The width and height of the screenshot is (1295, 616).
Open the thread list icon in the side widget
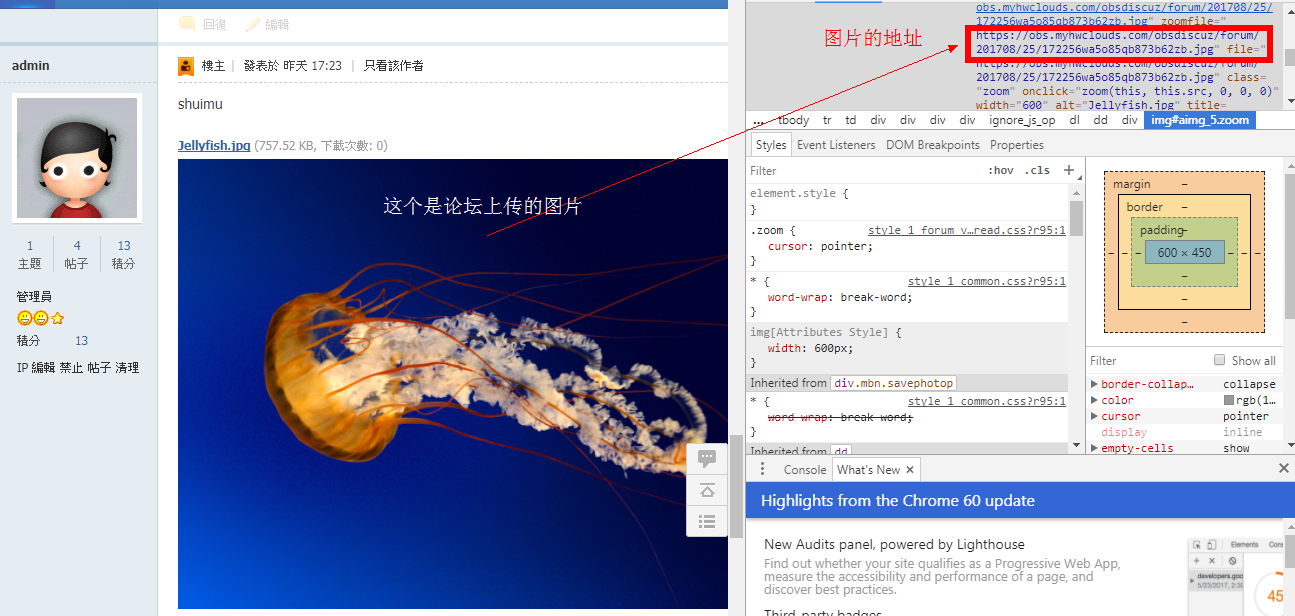coord(707,521)
